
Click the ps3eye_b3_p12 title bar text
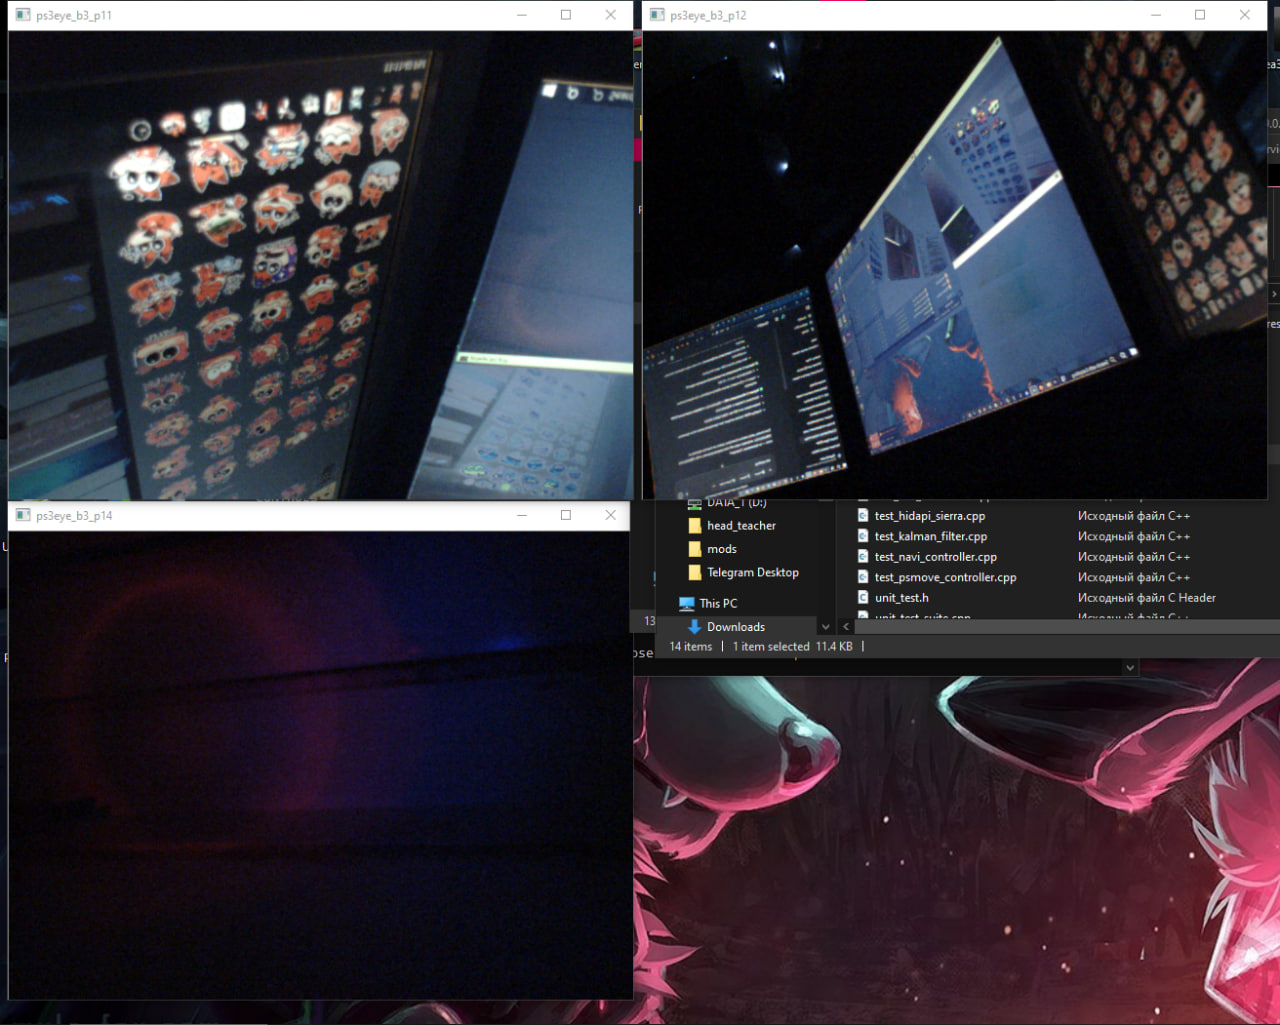click(708, 15)
